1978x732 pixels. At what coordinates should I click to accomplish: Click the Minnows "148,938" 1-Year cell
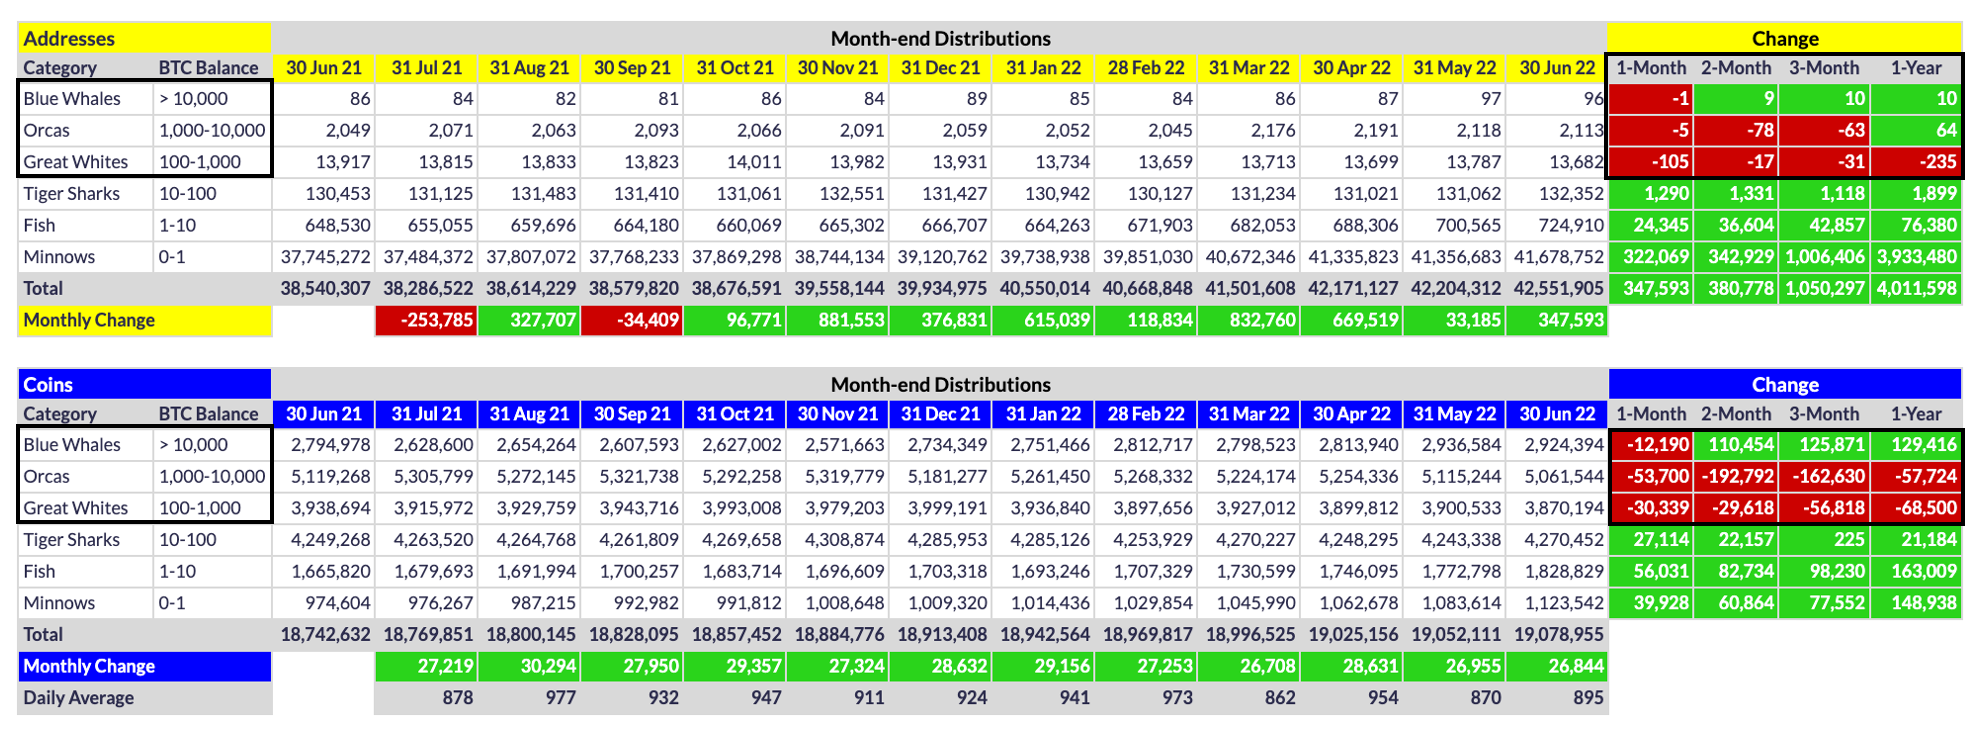click(x=1916, y=603)
